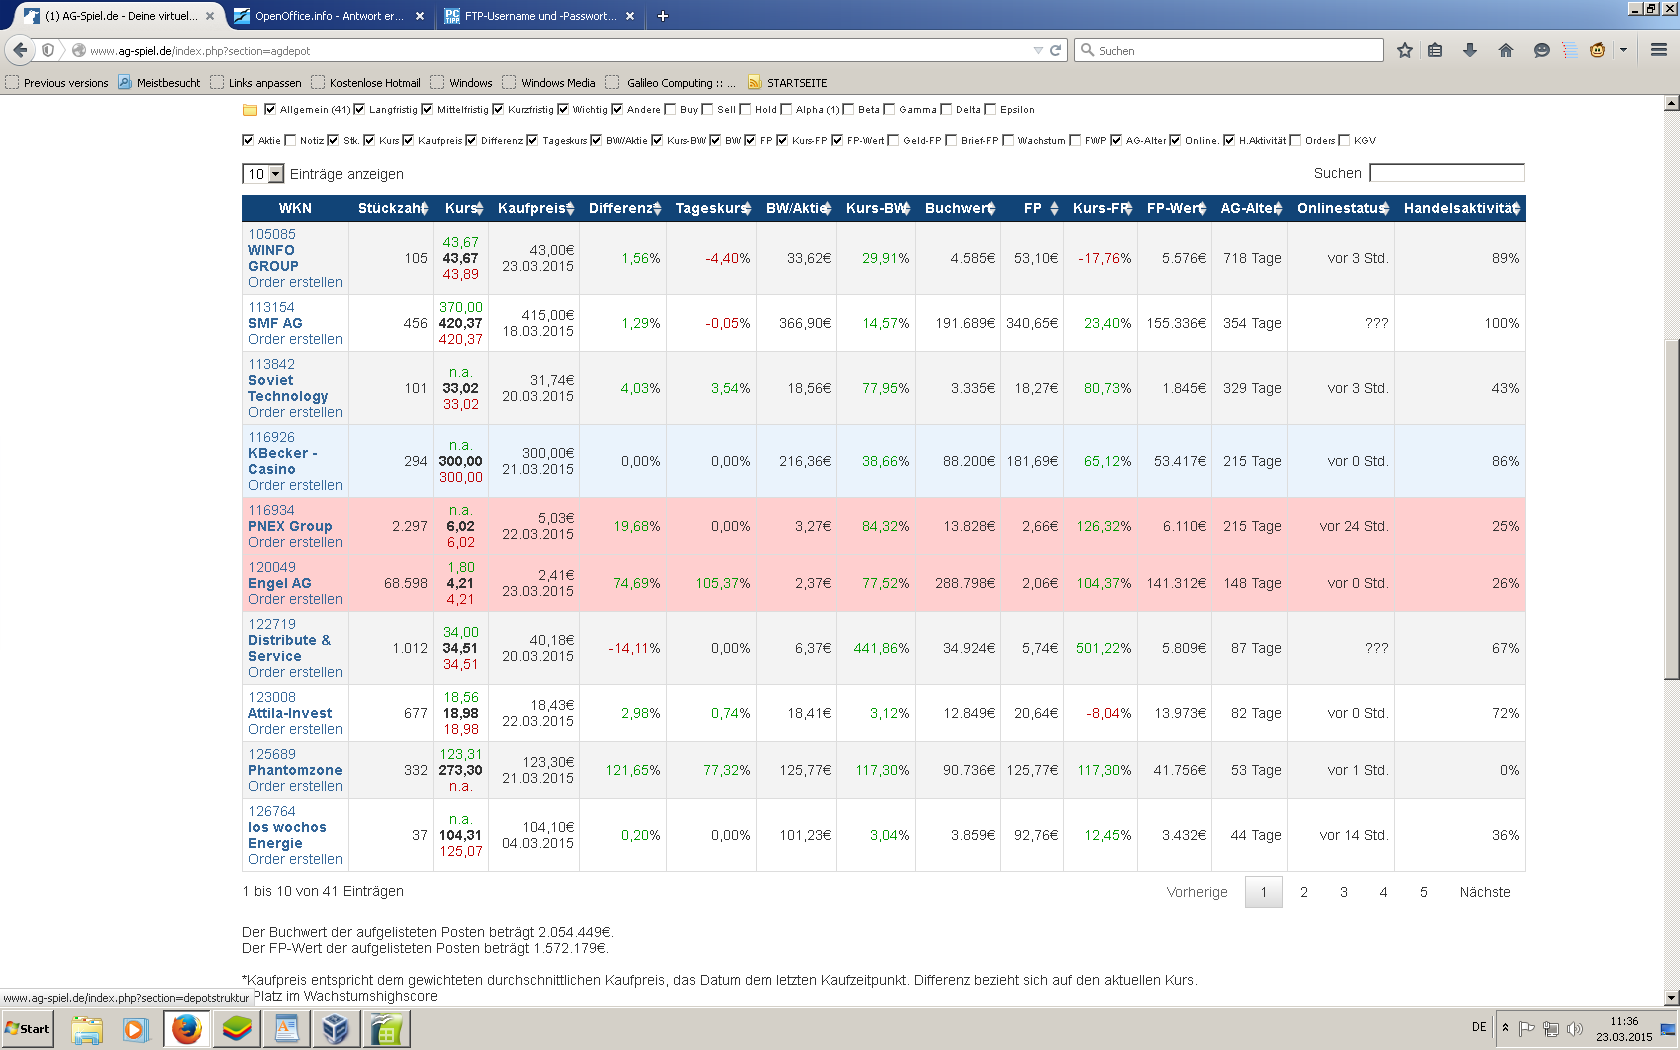
Task: Open the dropdown arrow beside the Greasemonkey icon
Action: tap(1623, 50)
